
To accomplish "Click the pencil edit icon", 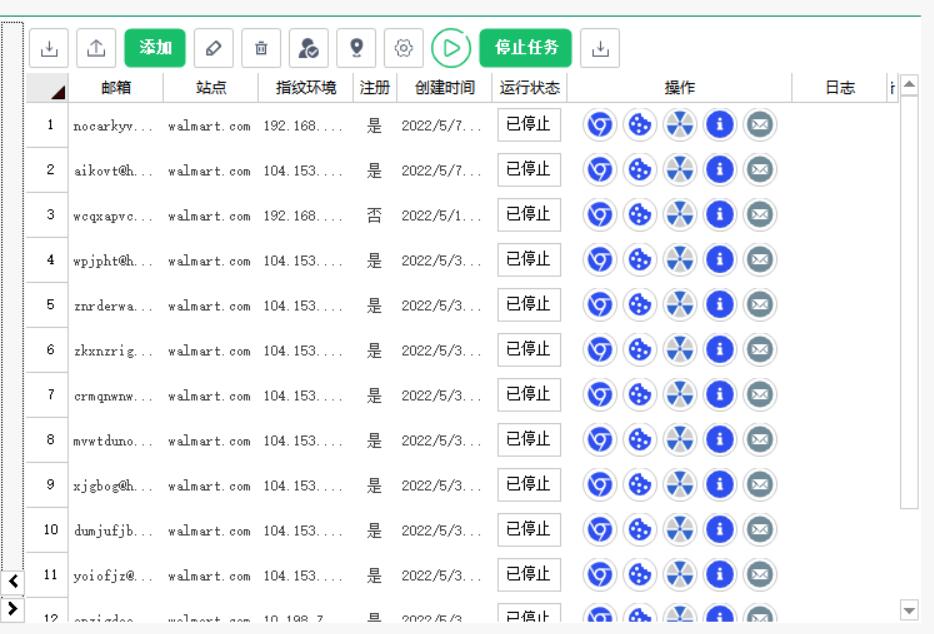I will [213, 48].
